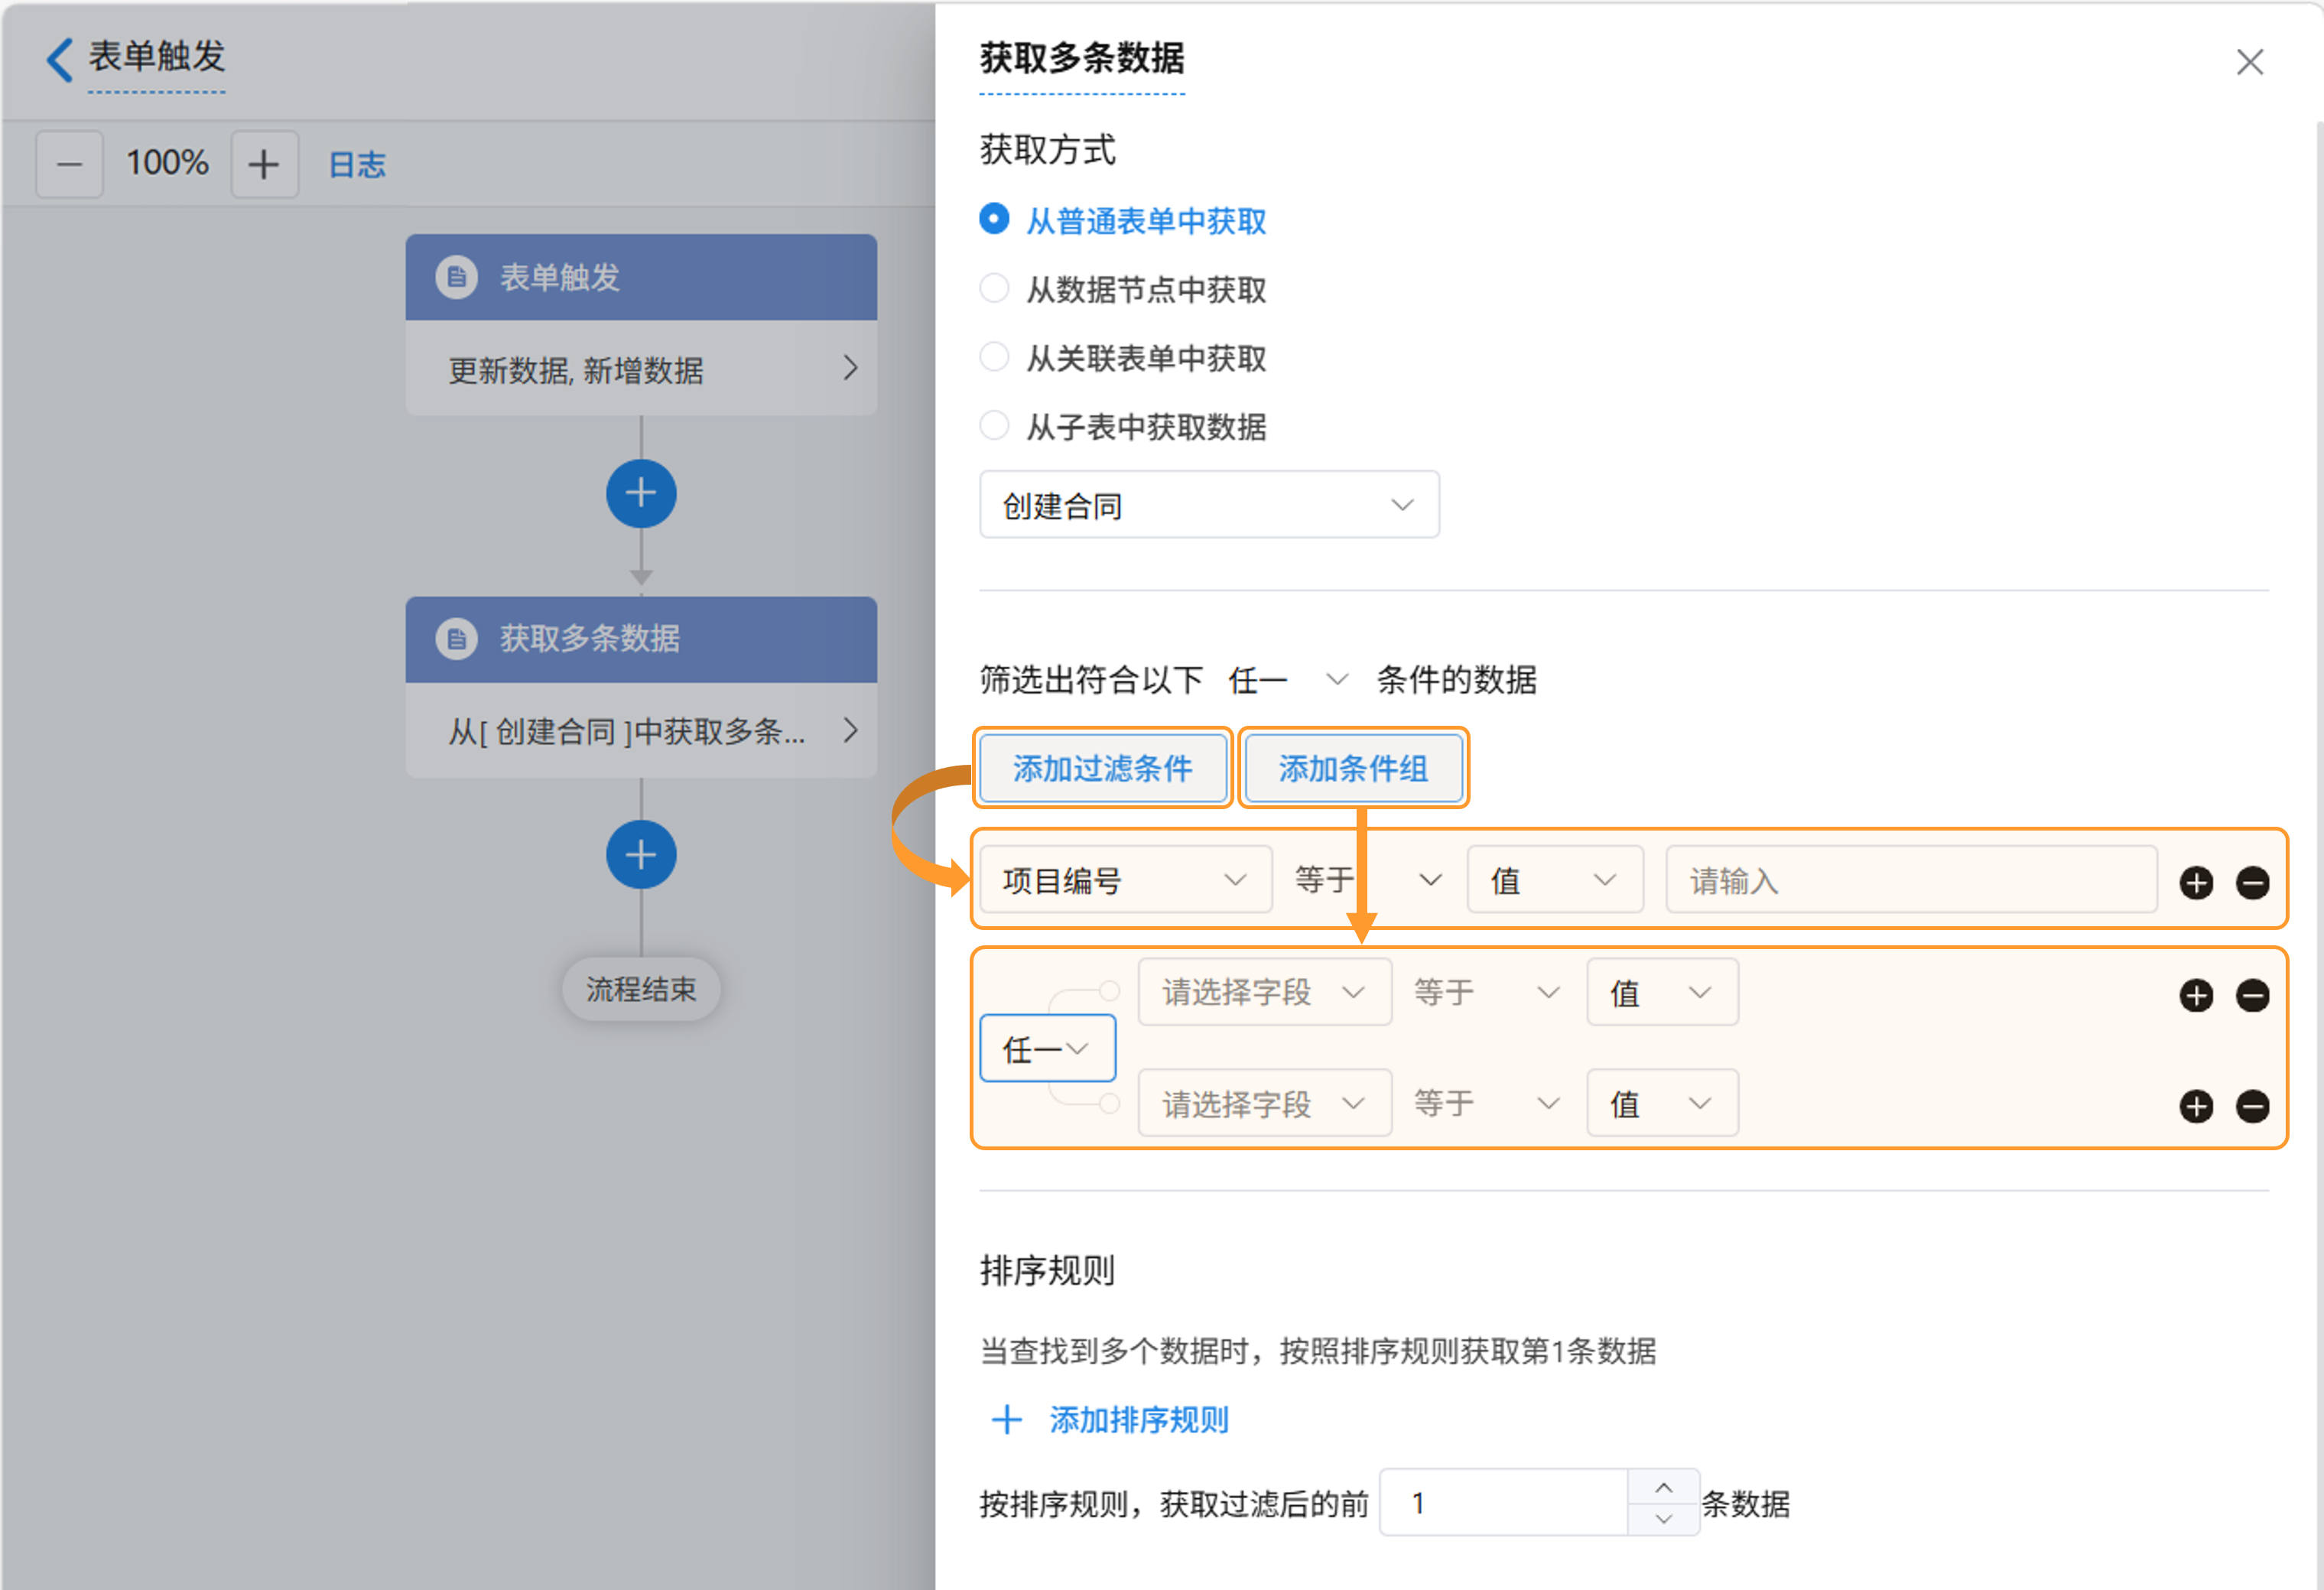Open condition group 任一 dropdown
Screen dimensions: 2324x1590
1046,1048
